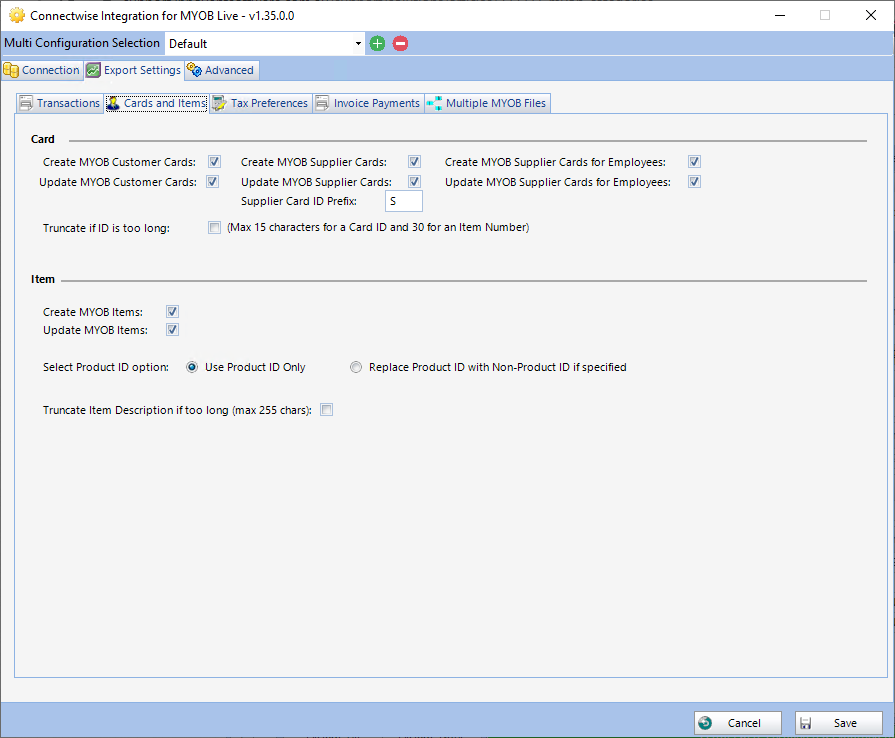The width and height of the screenshot is (895, 738).
Task: Switch to the Connection tab
Action: 42,70
